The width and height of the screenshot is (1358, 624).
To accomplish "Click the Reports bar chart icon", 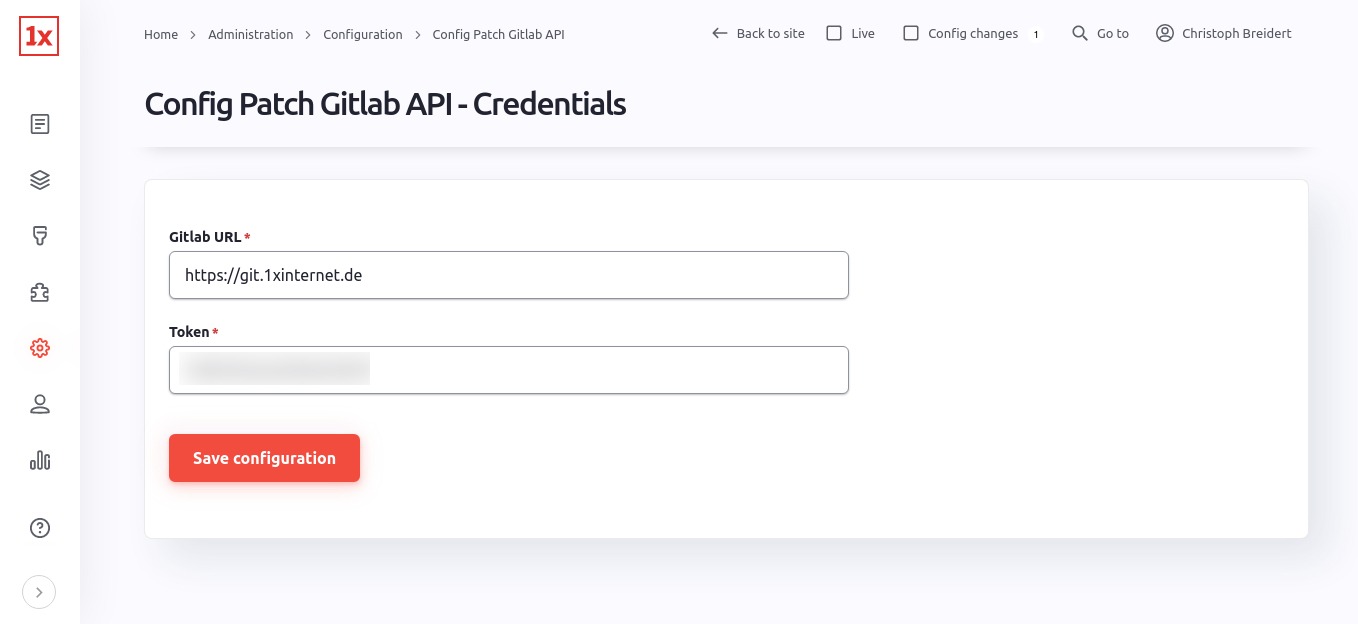I will point(39,460).
